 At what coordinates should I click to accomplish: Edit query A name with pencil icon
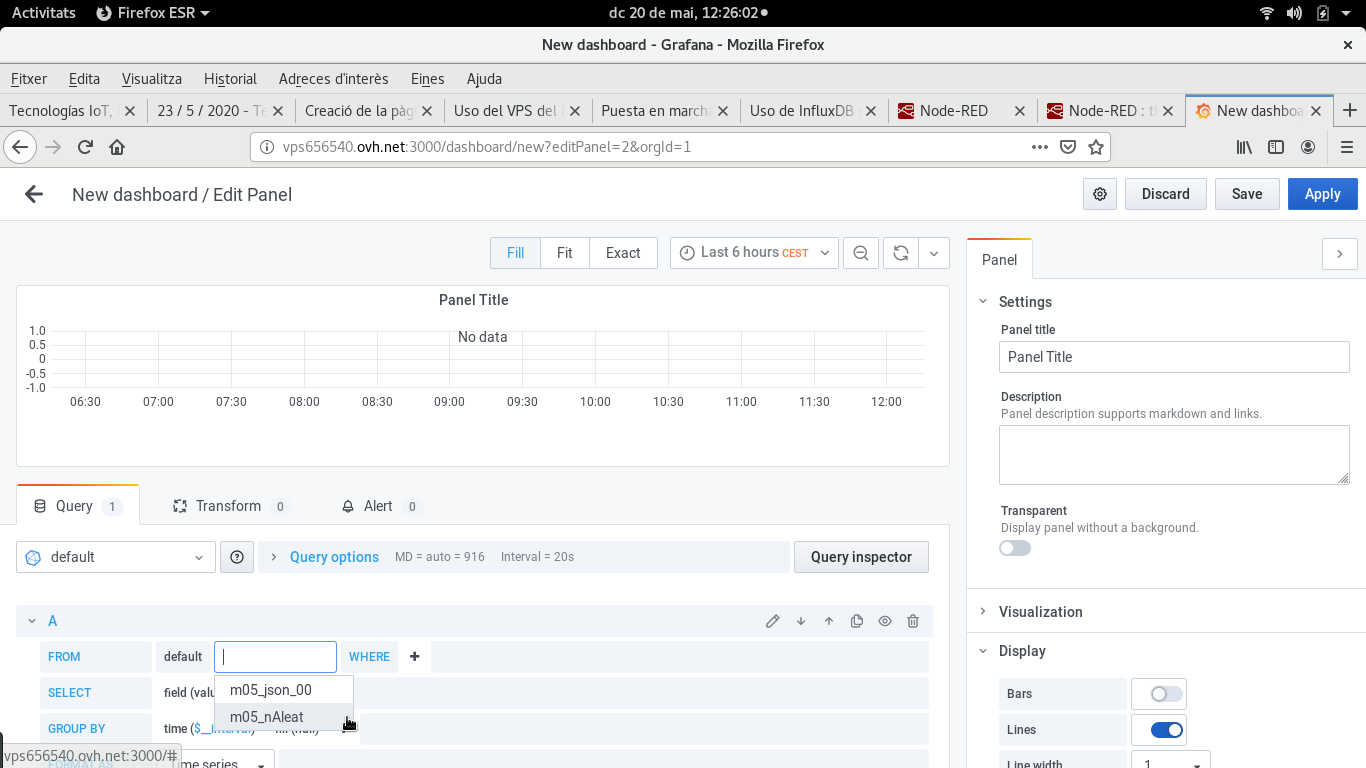773,621
